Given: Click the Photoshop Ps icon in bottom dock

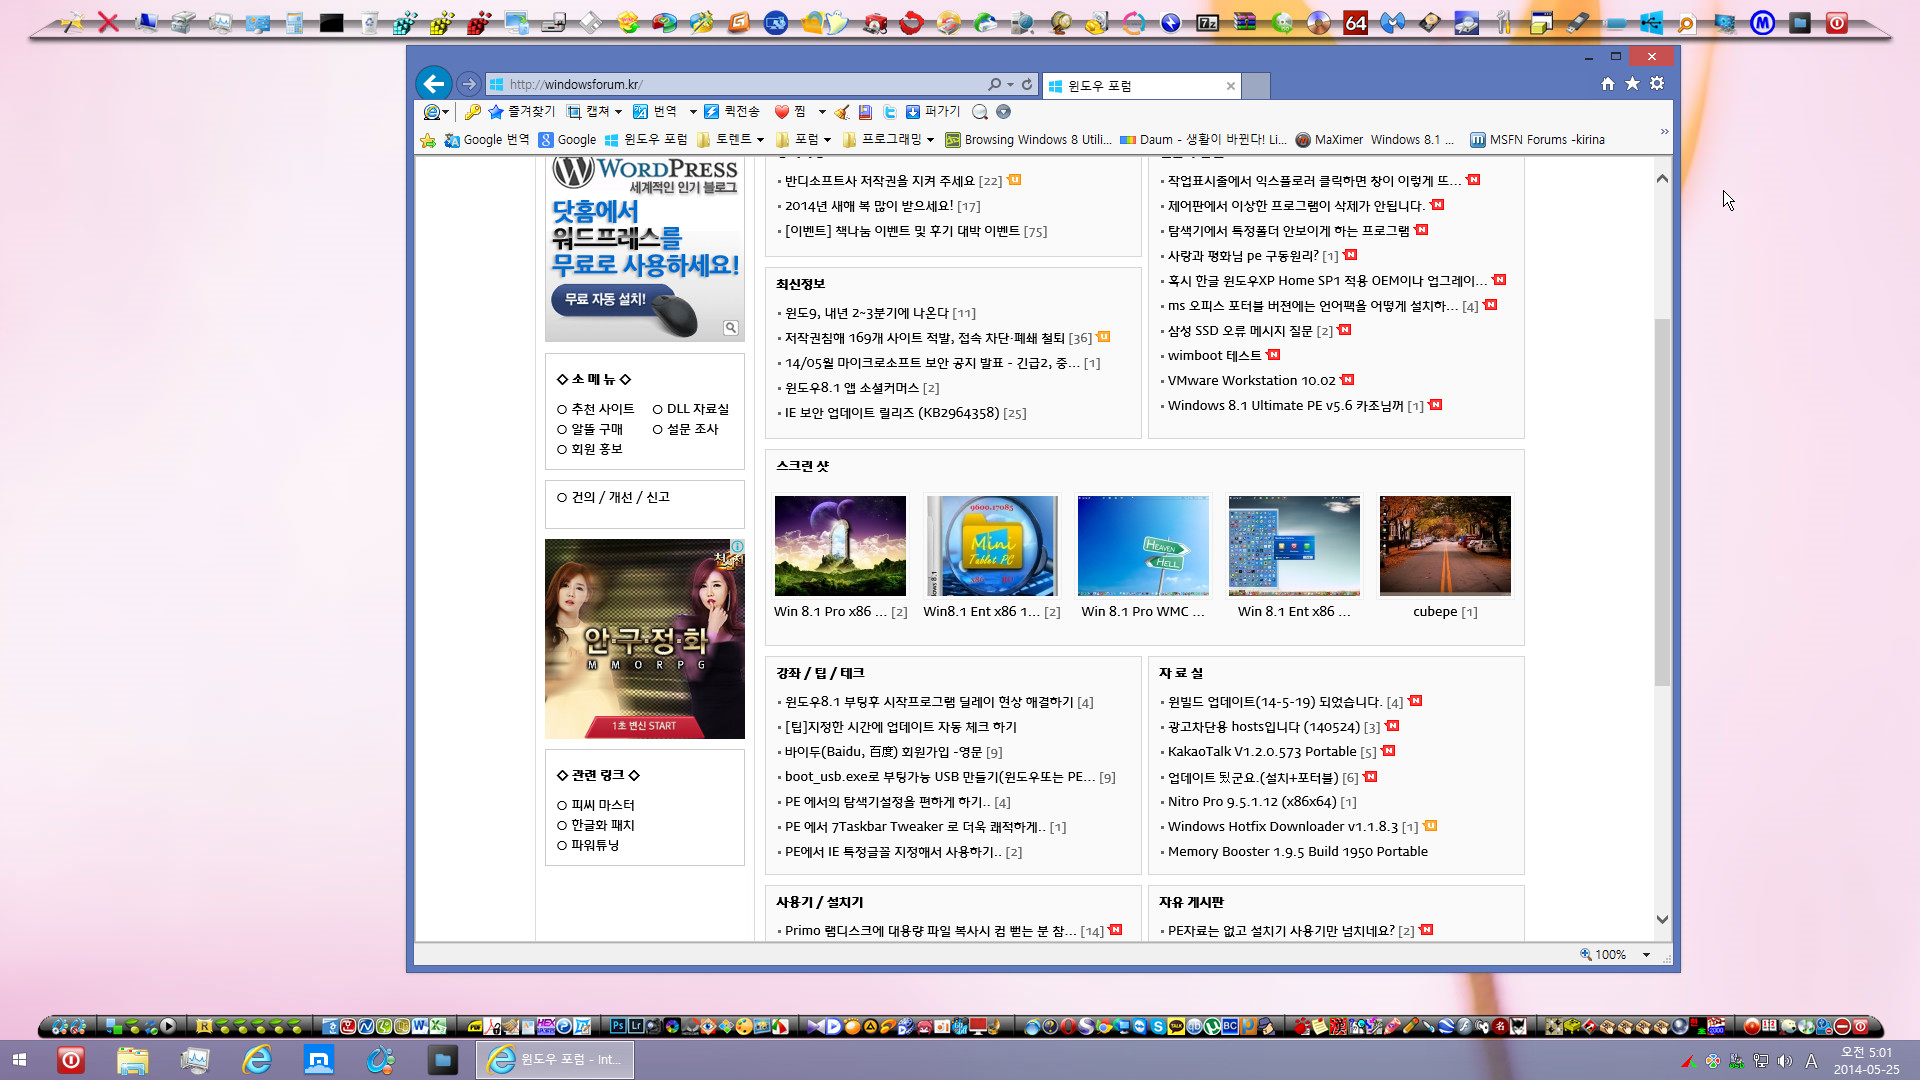Looking at the screenshot, I should (x=618, y=1026).
